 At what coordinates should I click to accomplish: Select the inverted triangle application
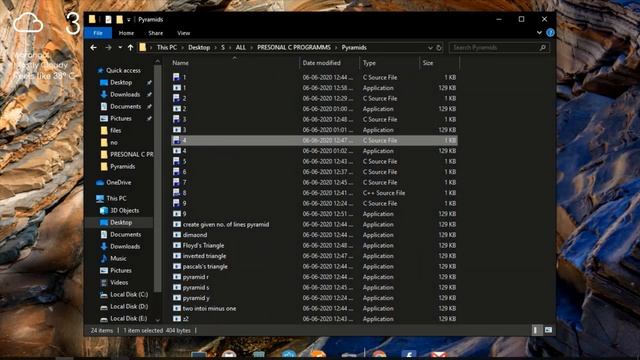pyautogui.click(x=314, y=256)
